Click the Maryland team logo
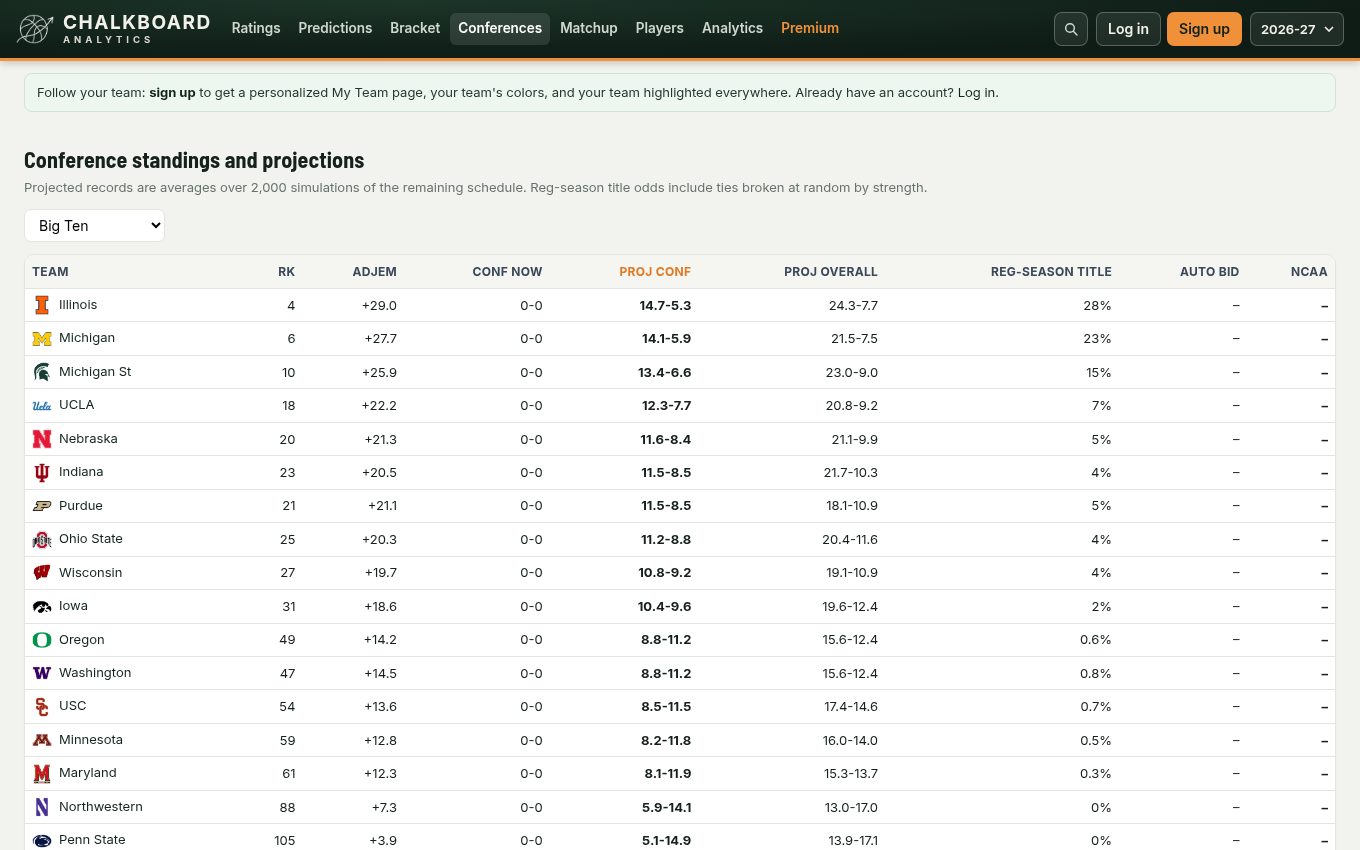 click(x=42, y=774)
